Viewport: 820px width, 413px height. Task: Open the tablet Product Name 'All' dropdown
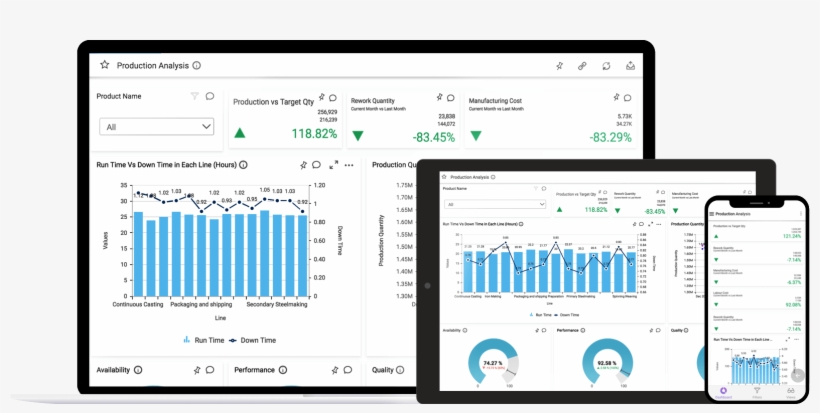tap(495, 204)
